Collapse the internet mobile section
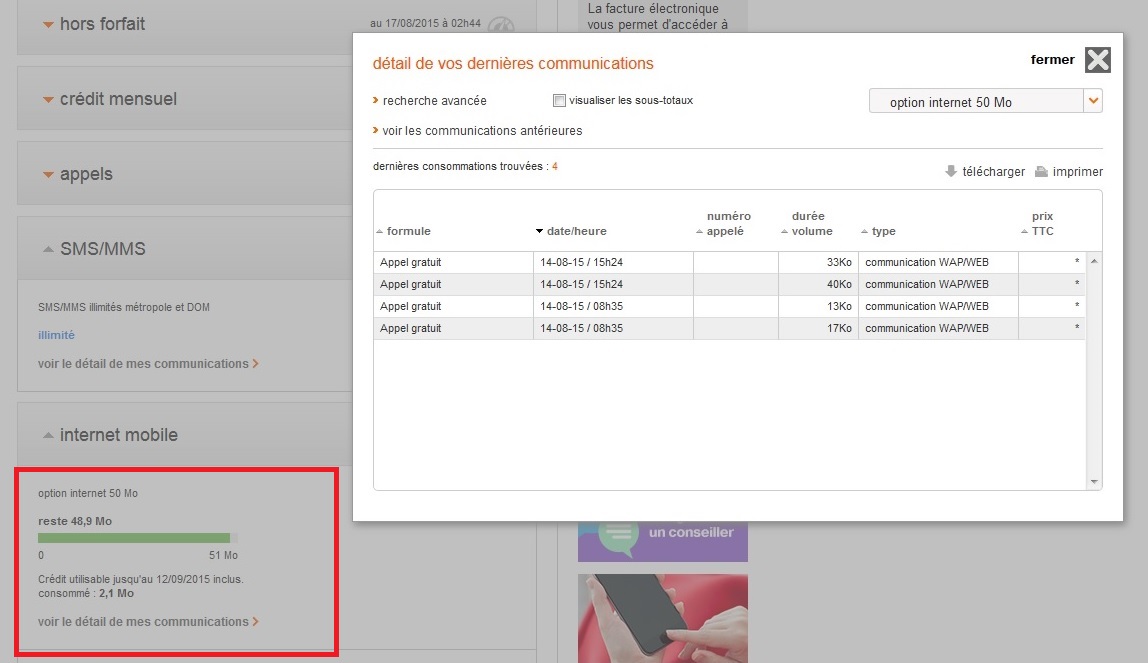Screen dimensions: 1148x663 tap(48, 435)
